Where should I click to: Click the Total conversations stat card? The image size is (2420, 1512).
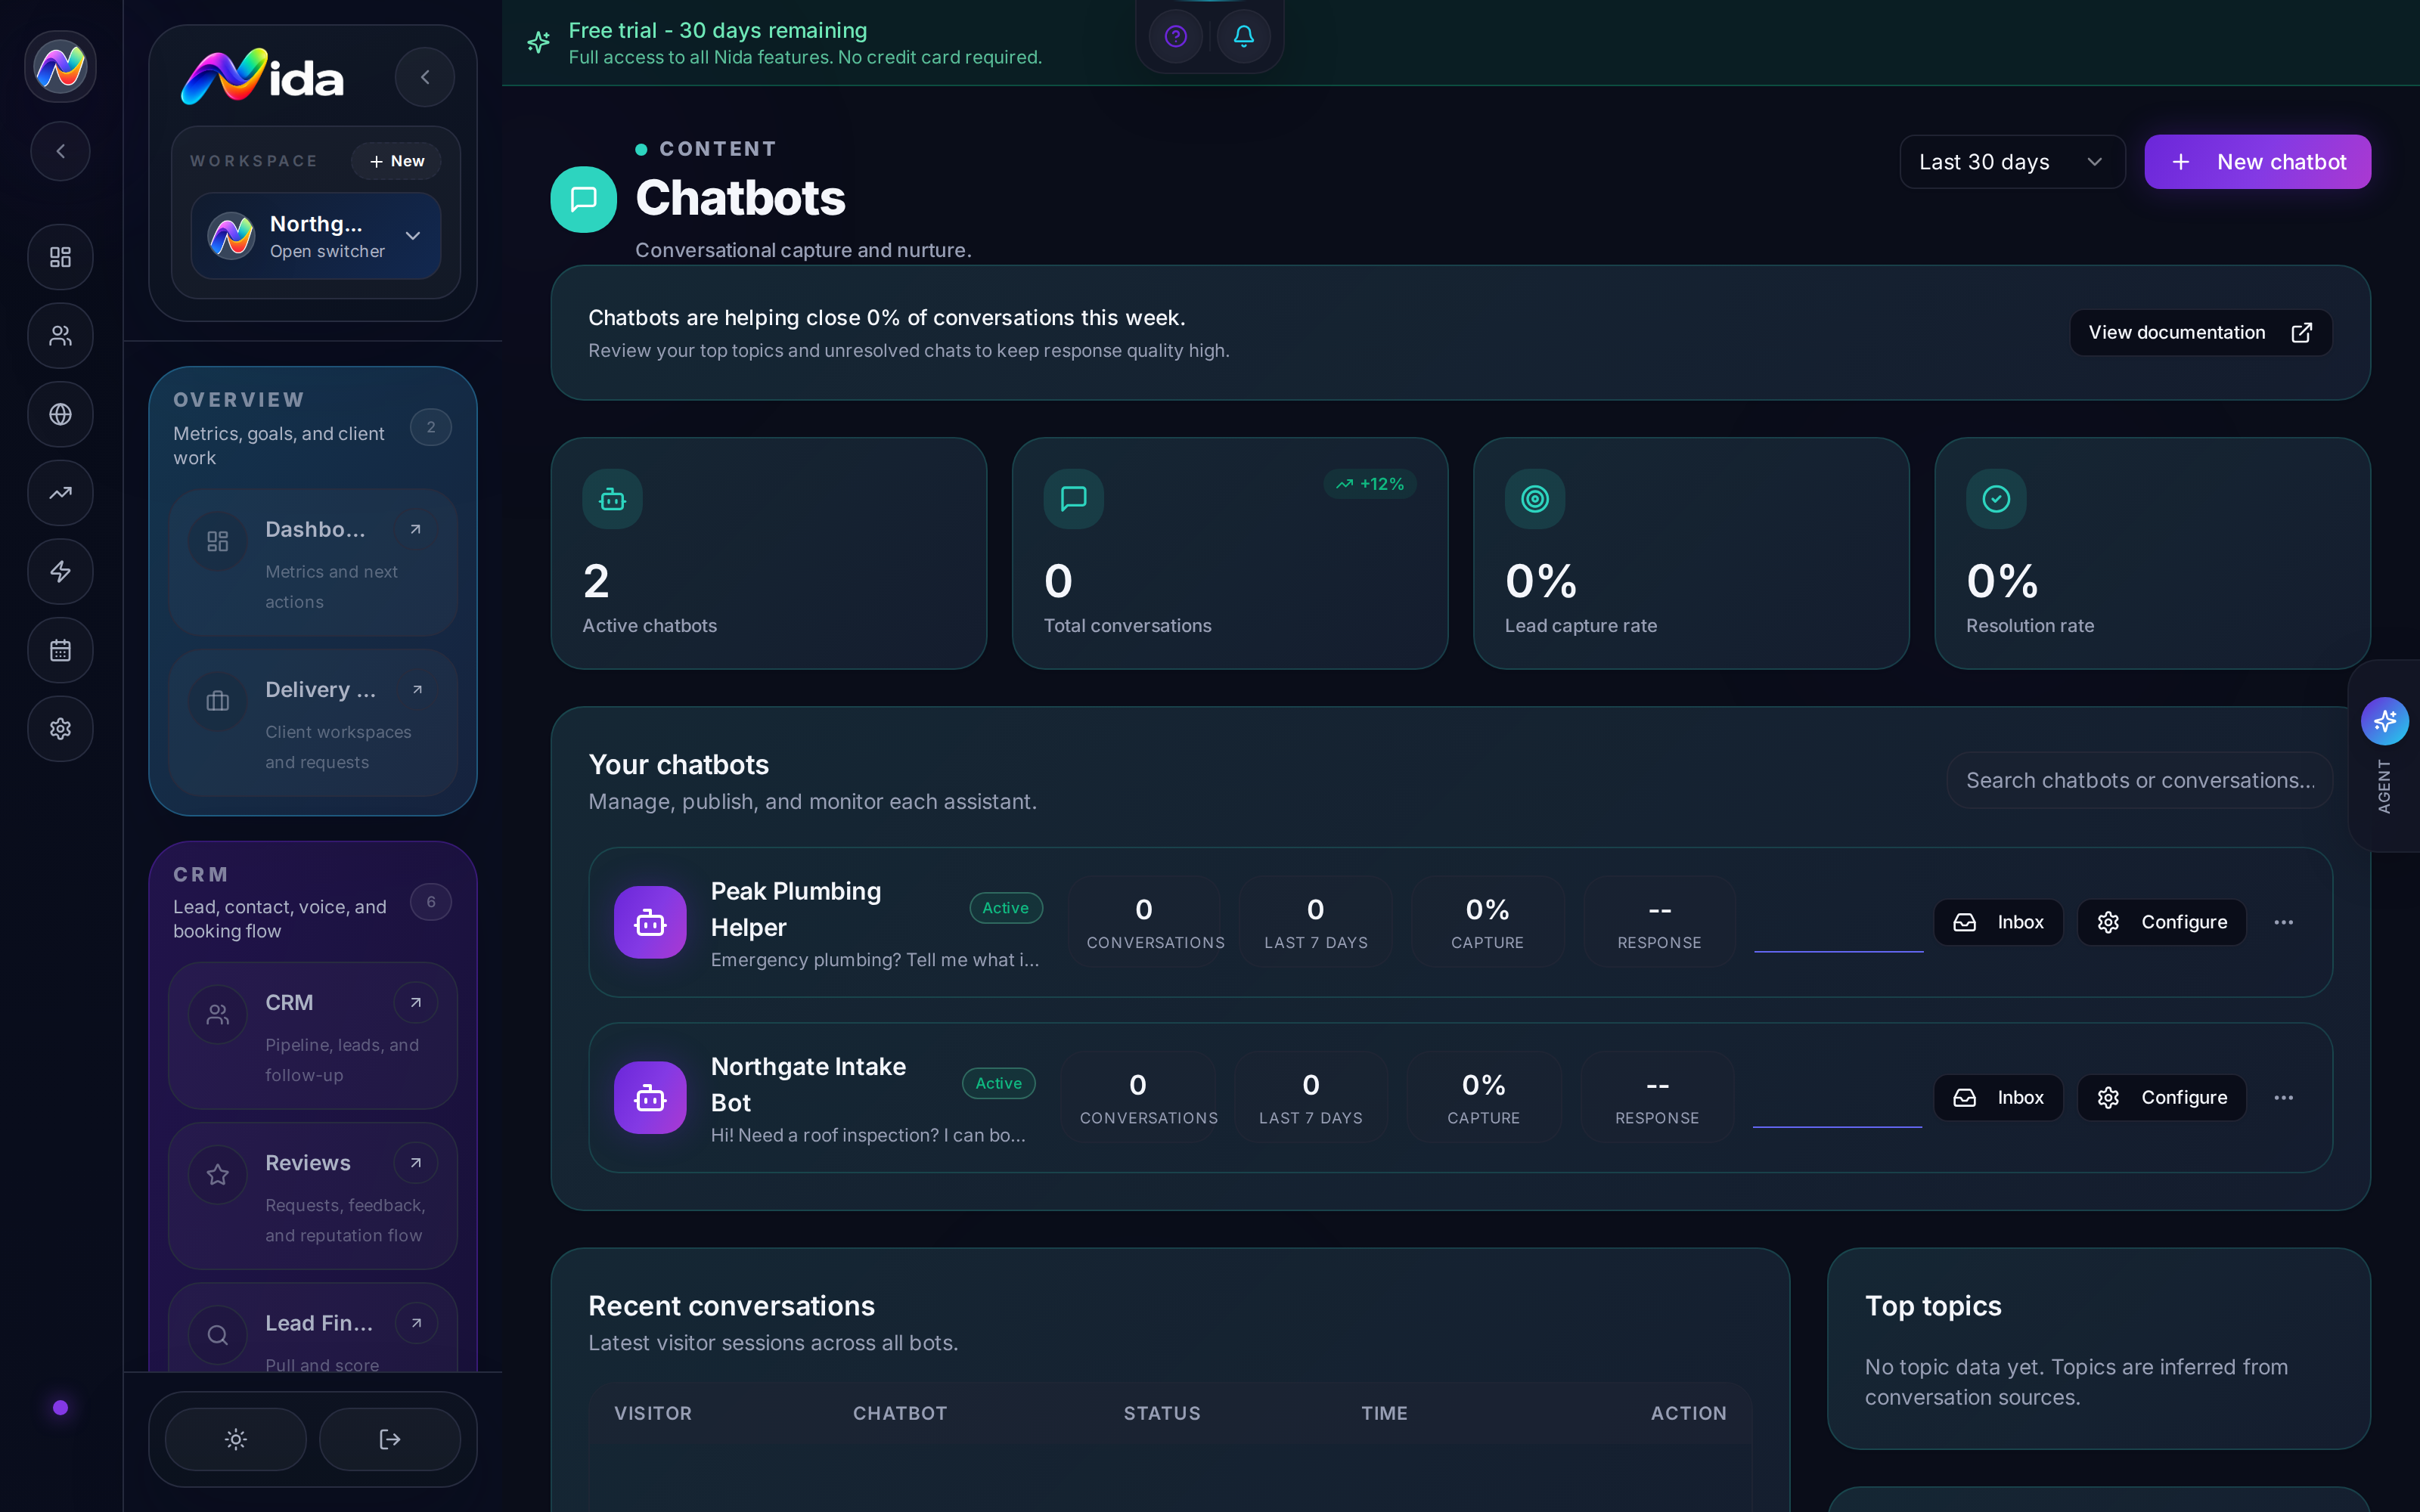coord(1229,553)
